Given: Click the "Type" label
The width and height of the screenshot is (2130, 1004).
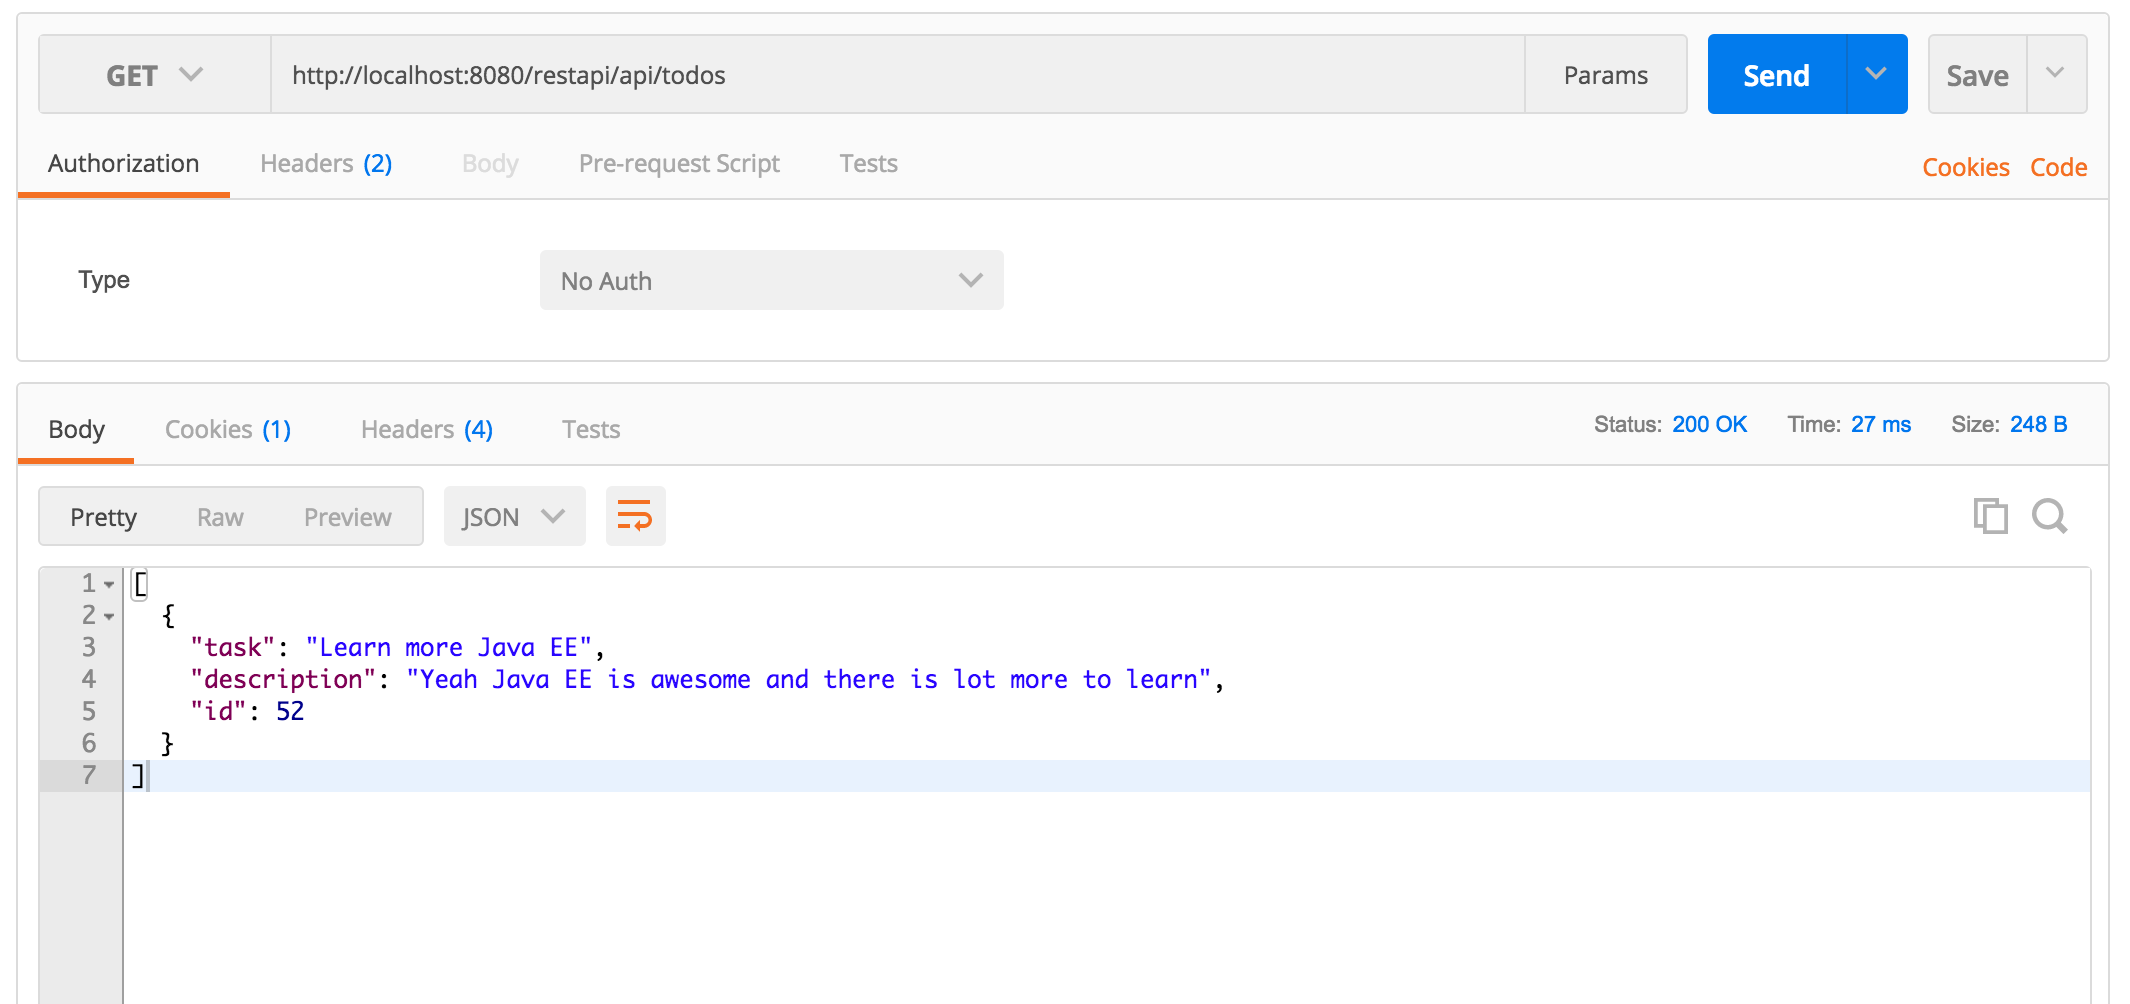Looking at the screenshot, I should (x=104, y=280).
